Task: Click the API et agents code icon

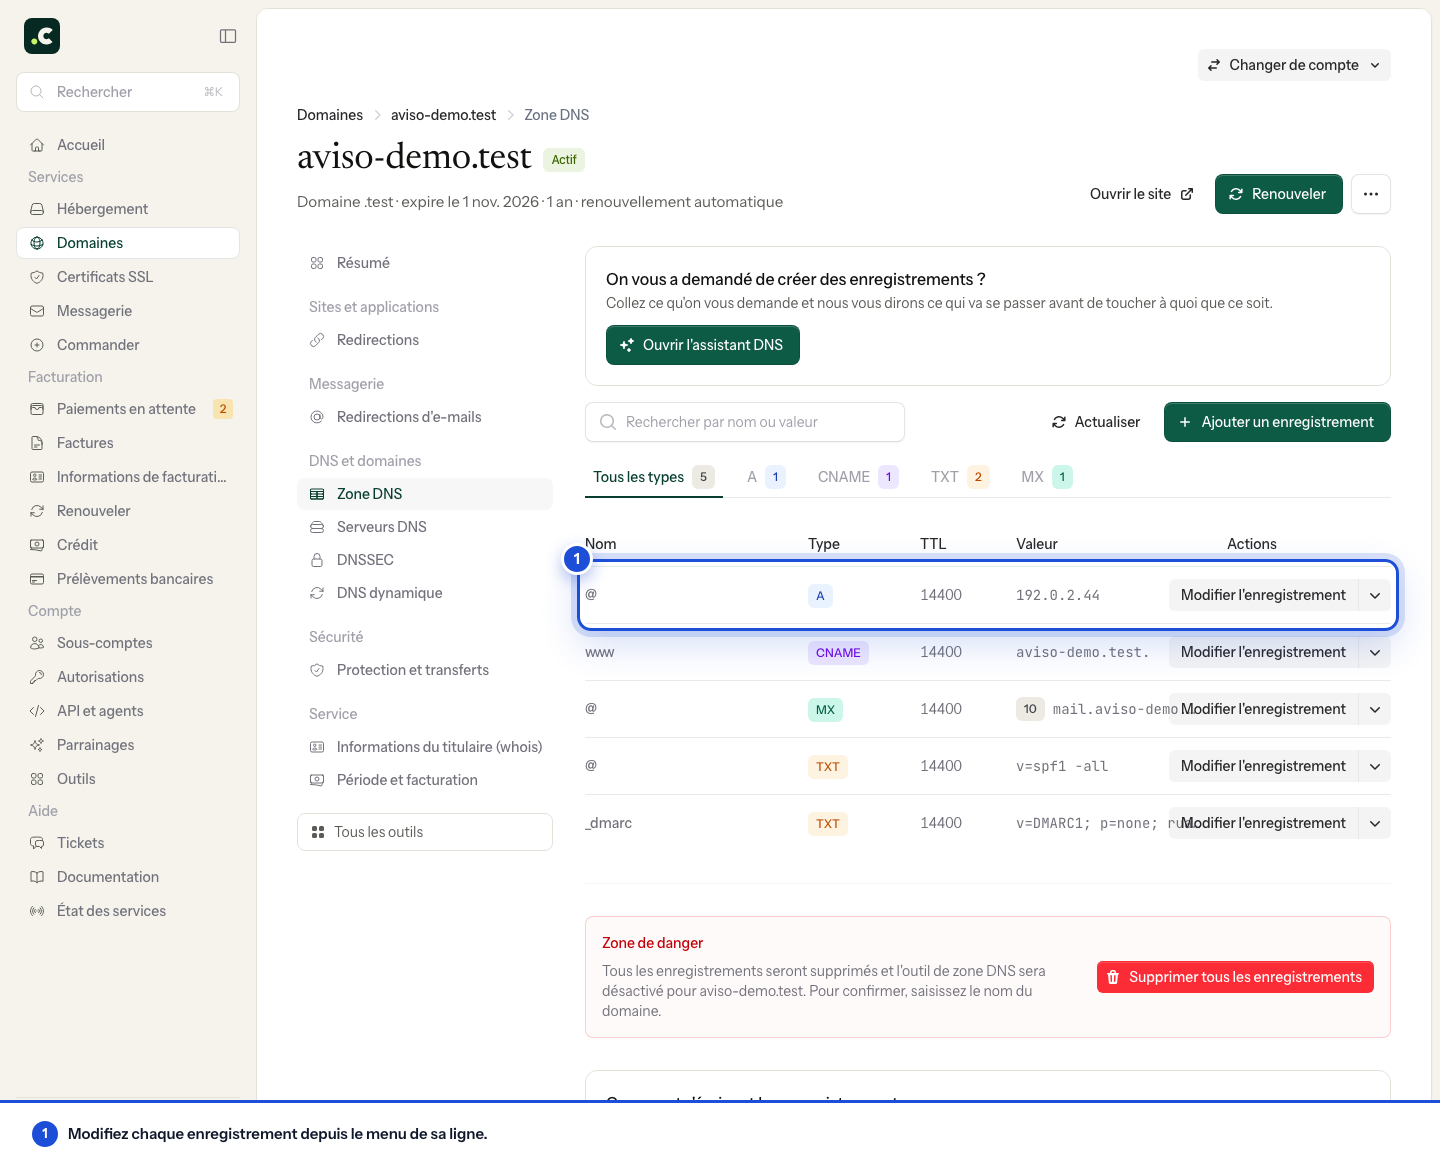Action: click(37, 711)
